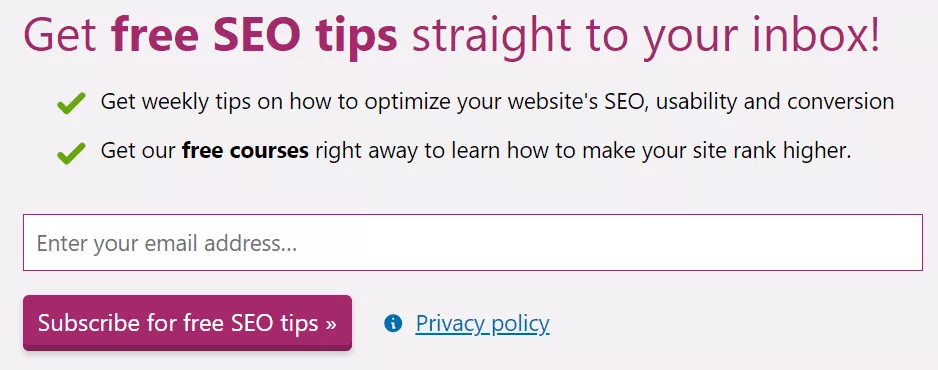Screen dimensions: 938x370
Task: Click 'usability and conversion' in first bullet
Action: click(775, 102)
